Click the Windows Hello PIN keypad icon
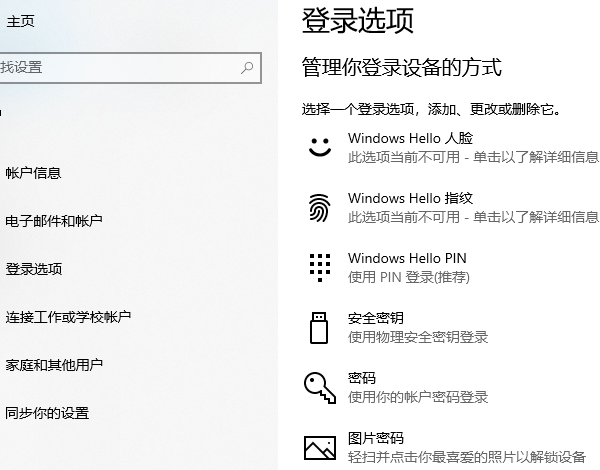The image size is (600, 470). 320,268
